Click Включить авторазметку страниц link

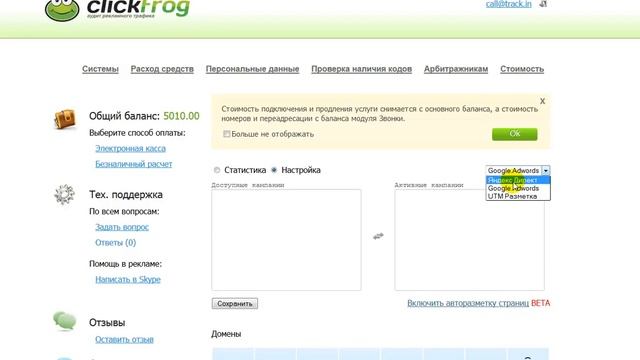coord(468,303)
